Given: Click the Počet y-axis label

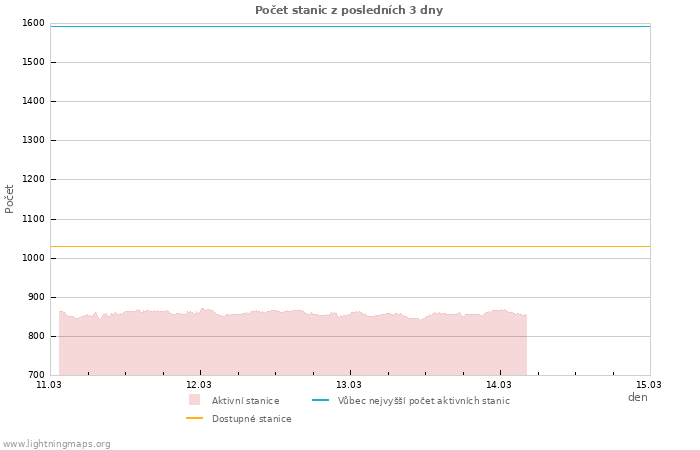Looking at the screenshot, I should coord(10,198).
